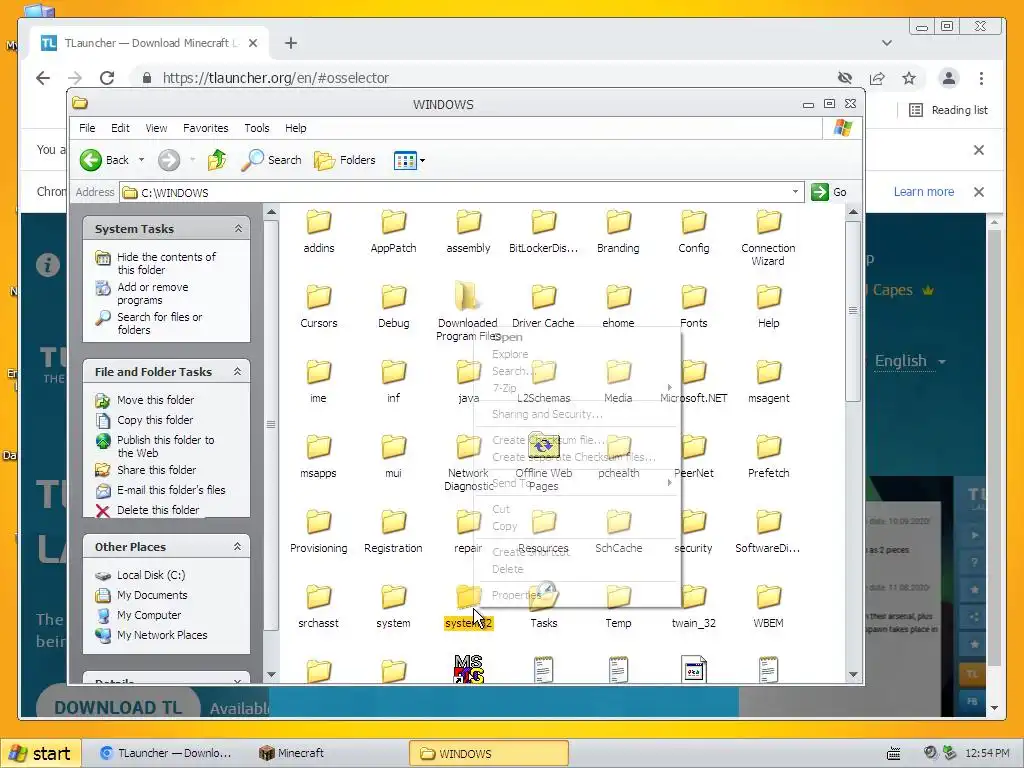1024x768 pixels.
Task: Click the Up folder icon in toolbar
Action: pos(217,160)
